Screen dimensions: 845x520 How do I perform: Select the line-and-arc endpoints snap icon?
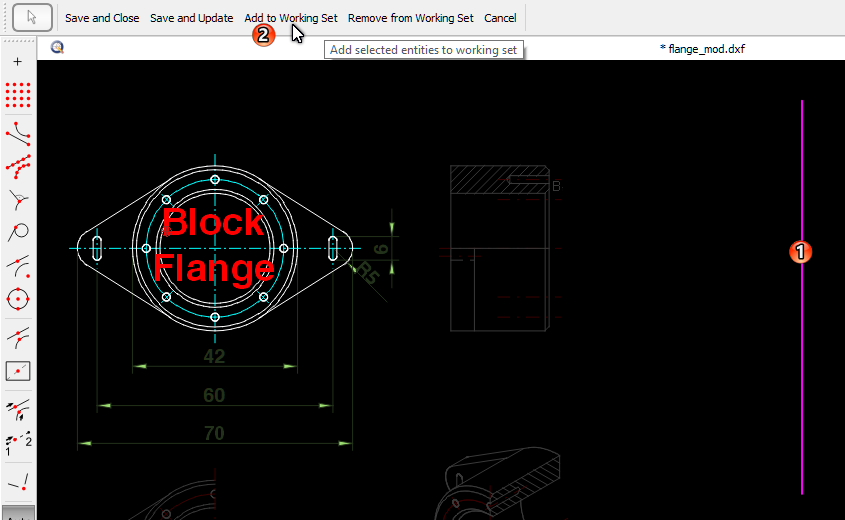tap(18, 134)
